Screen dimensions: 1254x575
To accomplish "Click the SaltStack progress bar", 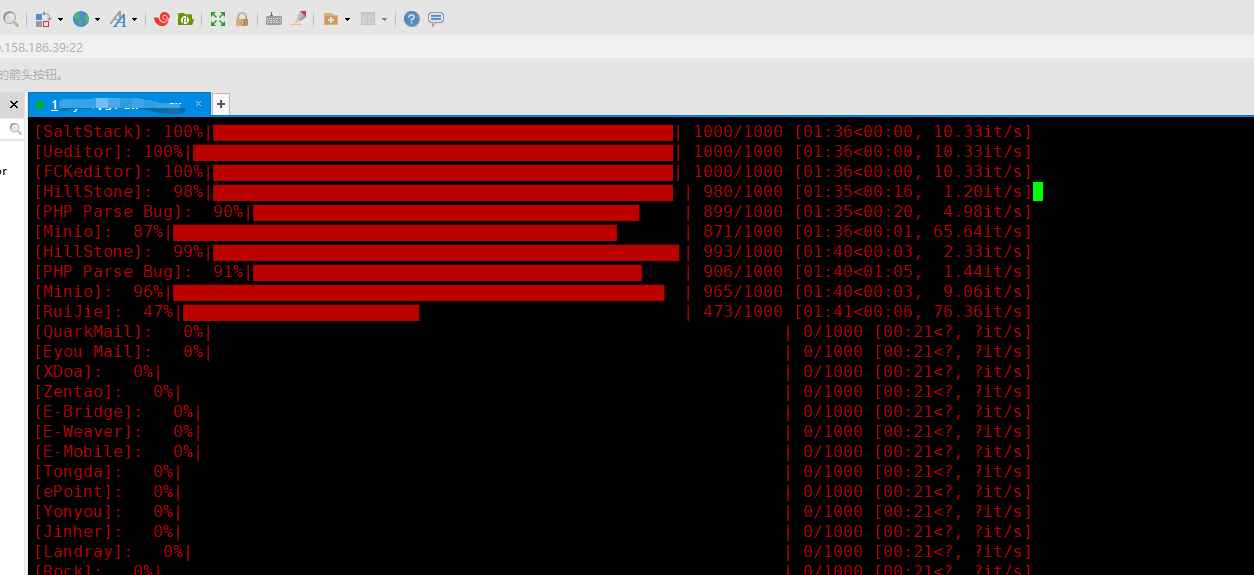I will (443, 132).
